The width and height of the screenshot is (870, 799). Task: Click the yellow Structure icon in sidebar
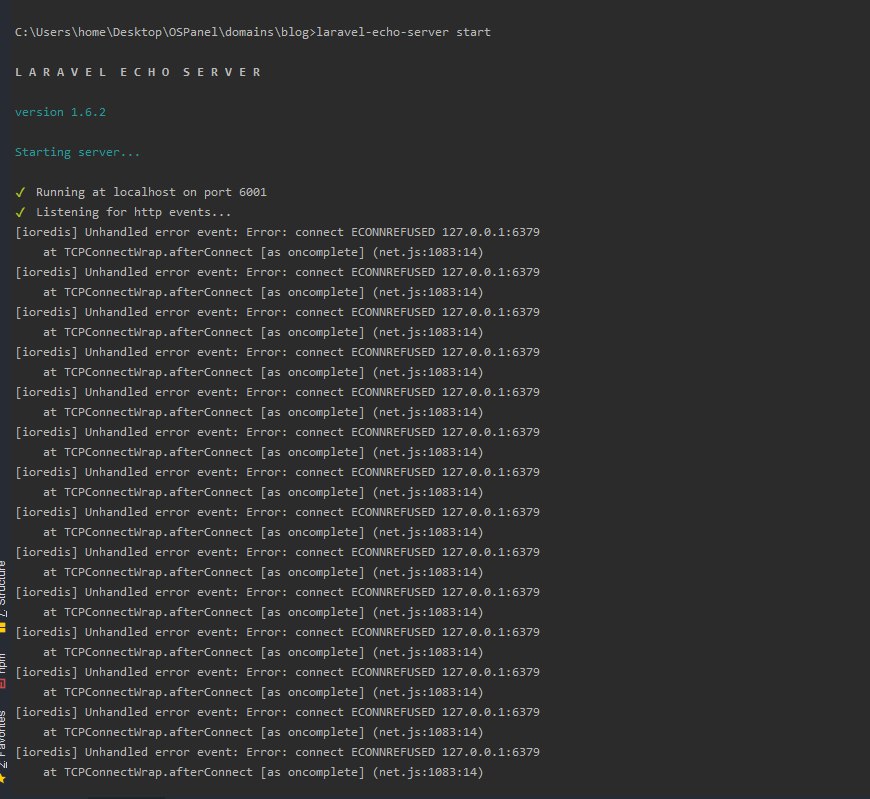(2, 628)
